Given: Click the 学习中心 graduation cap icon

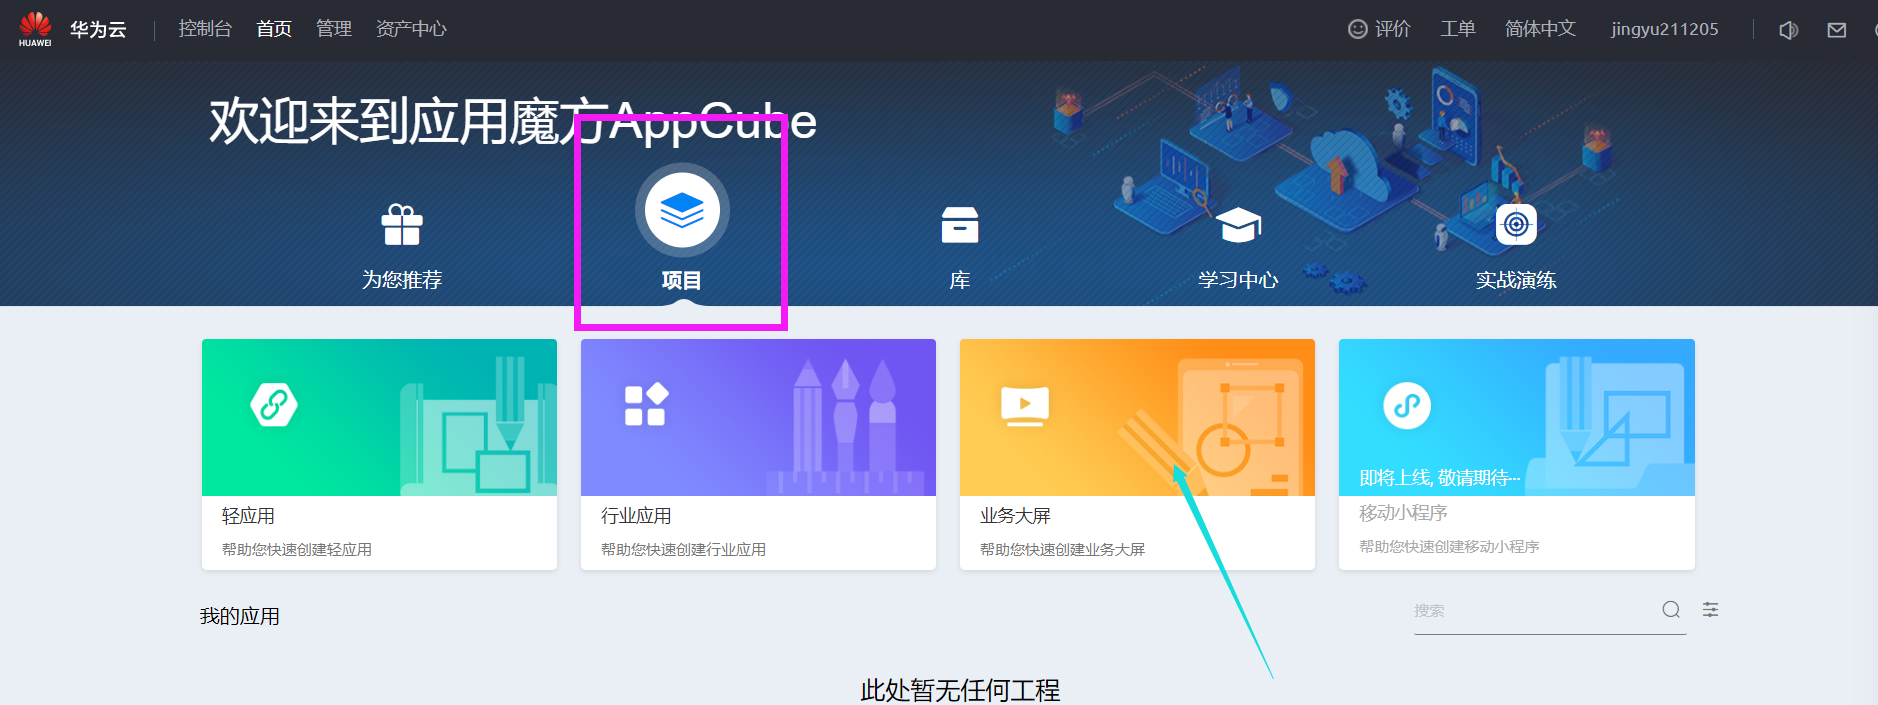Looking at the screenshot, I should (x=1238, y=225).
